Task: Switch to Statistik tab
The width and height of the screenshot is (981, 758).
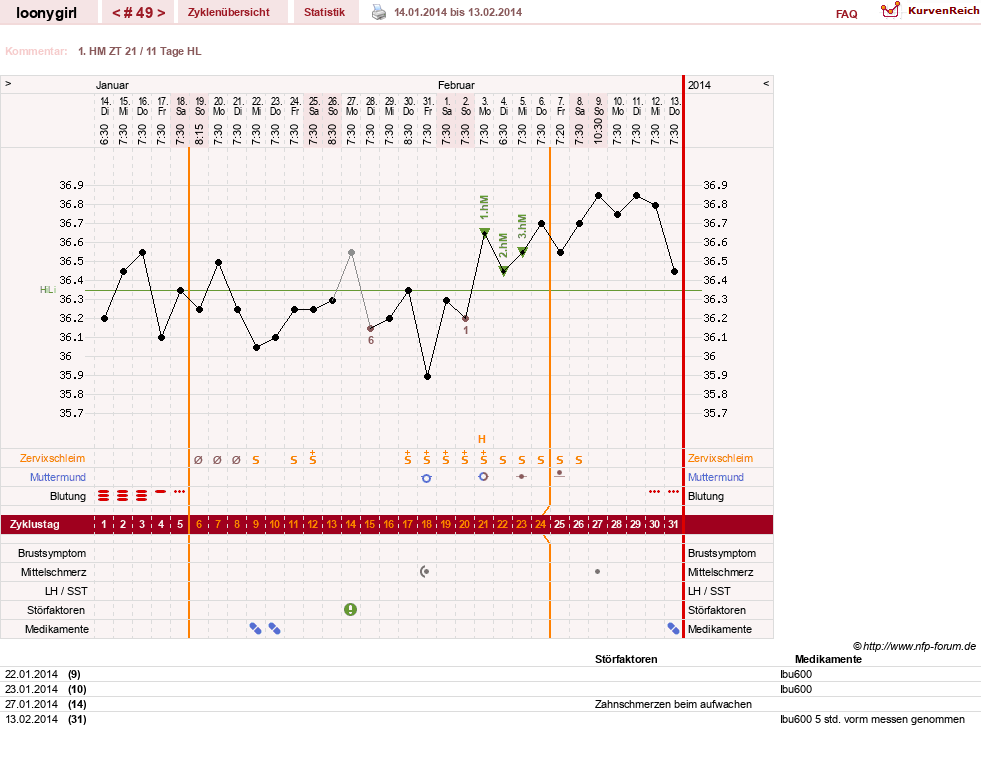Action: coord(324,12)
